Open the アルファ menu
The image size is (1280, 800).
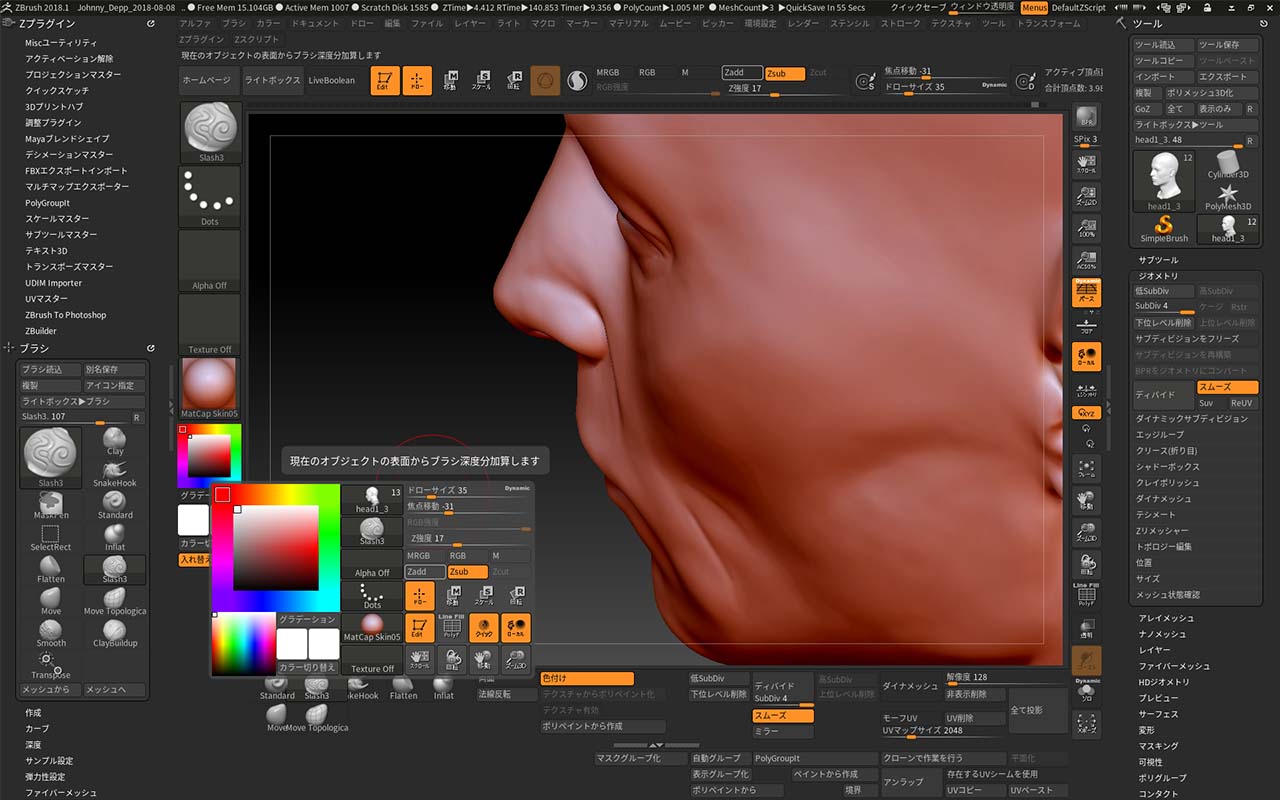pos(195,23)
